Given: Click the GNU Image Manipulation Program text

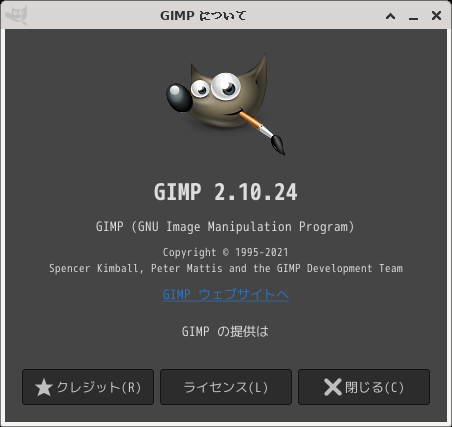Looking at the screenshot, I should (225, 227).
